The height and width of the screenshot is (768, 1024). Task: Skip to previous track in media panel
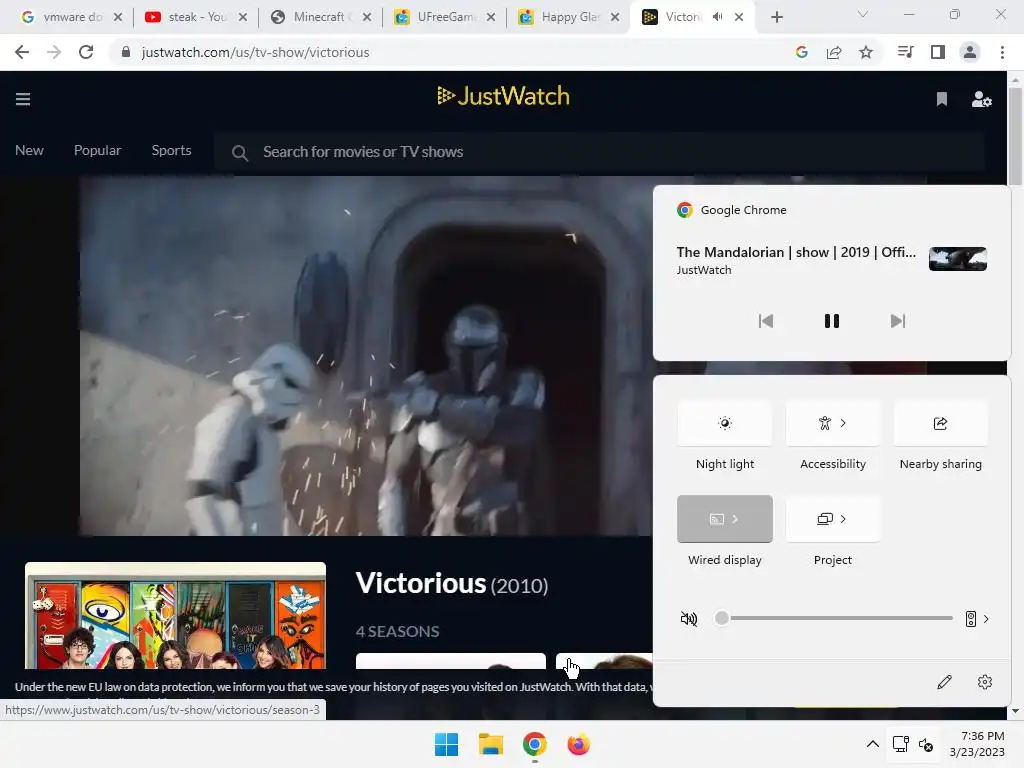(x=765, y=321)
